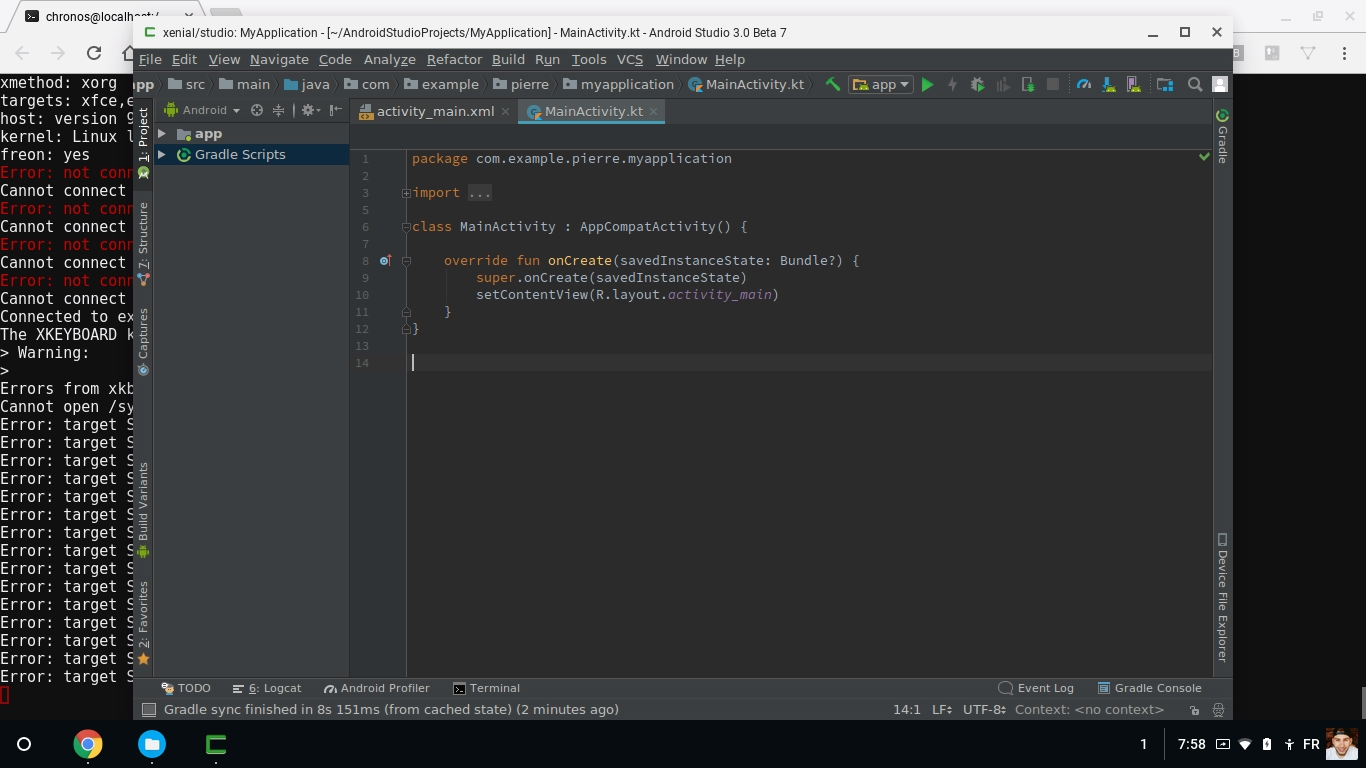Click Search Everywhere magnifier icon
Image resolution: width=1366 pixels, height=768 pixels.
[1194, 84]
